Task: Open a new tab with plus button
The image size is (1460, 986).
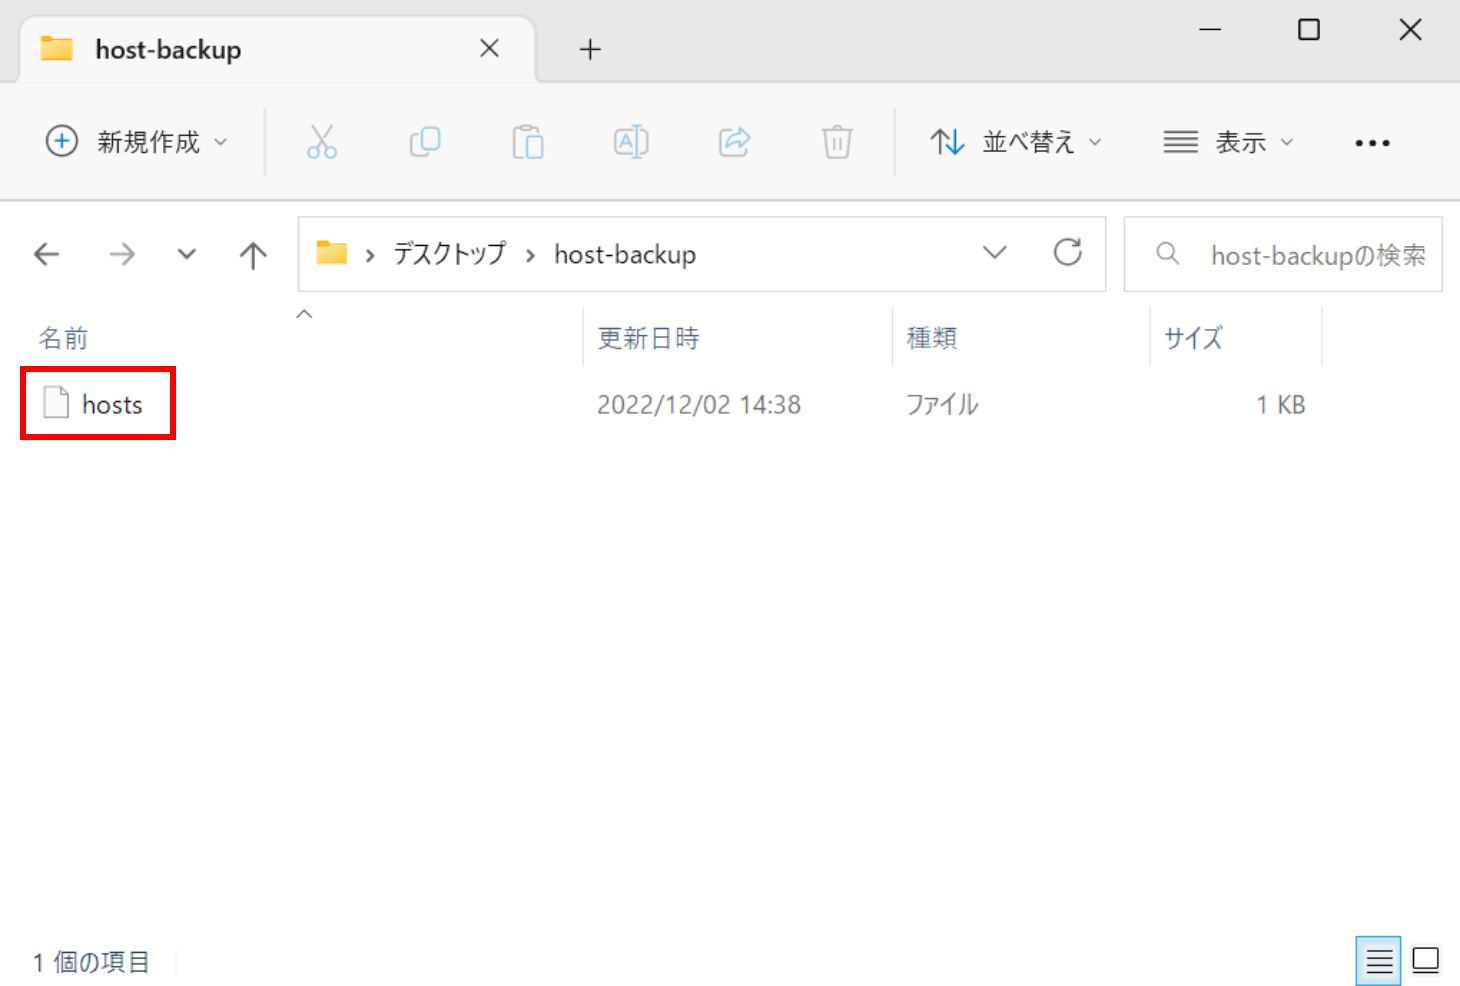Action: [x=590, y=49]
